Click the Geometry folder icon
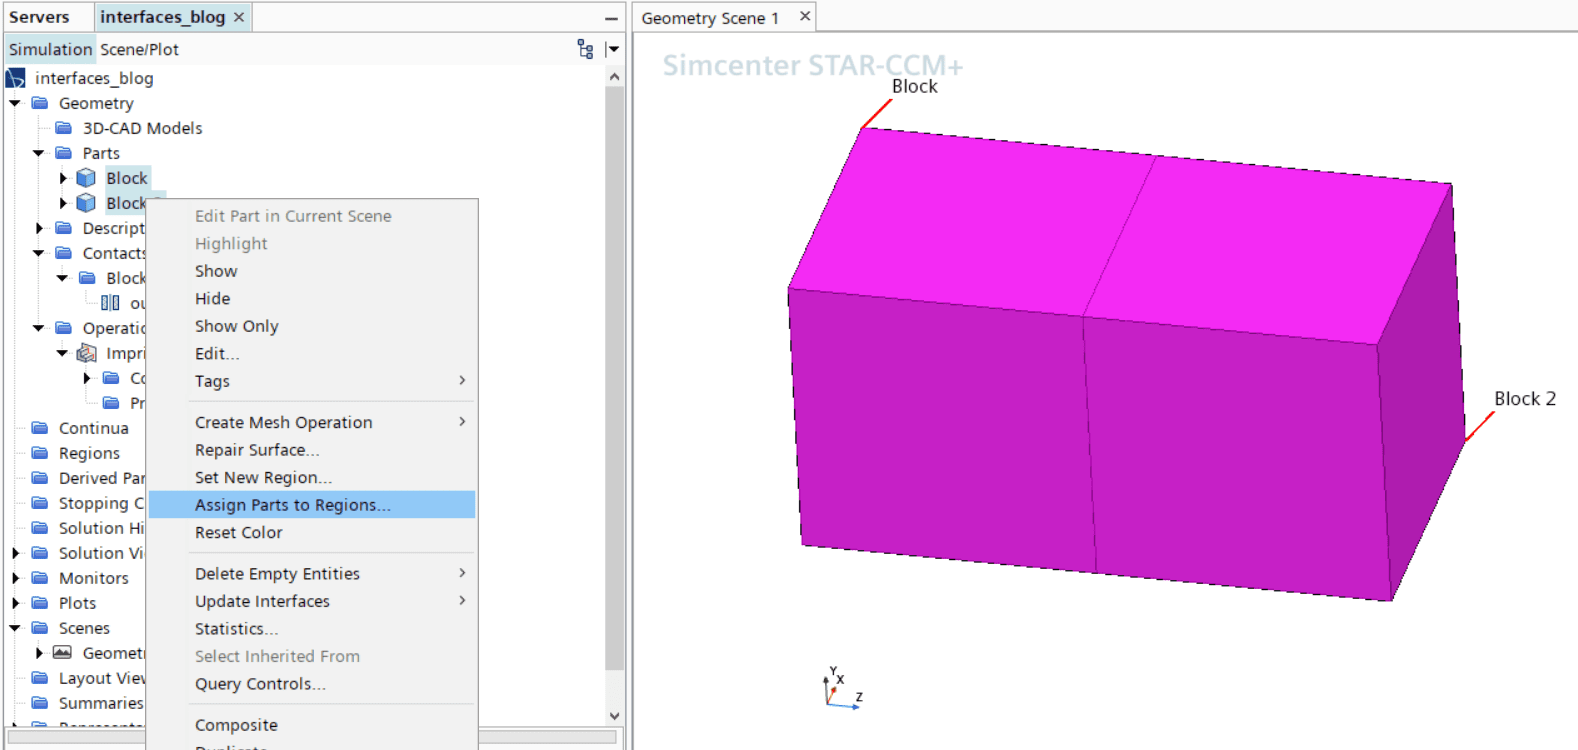This screenshot has width=1578, height=750. 40,103
